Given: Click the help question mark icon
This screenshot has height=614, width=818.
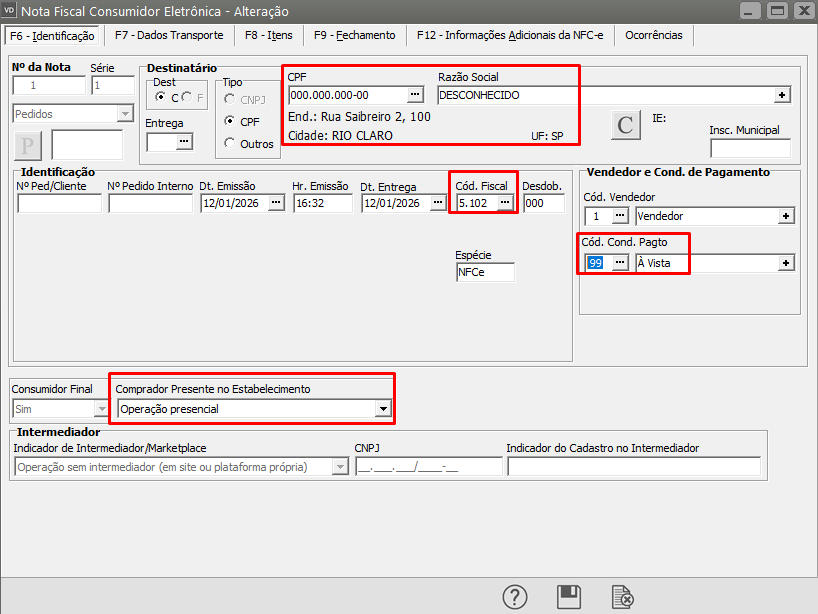Looking at the screenshot, I should click(x=515, y=597).
